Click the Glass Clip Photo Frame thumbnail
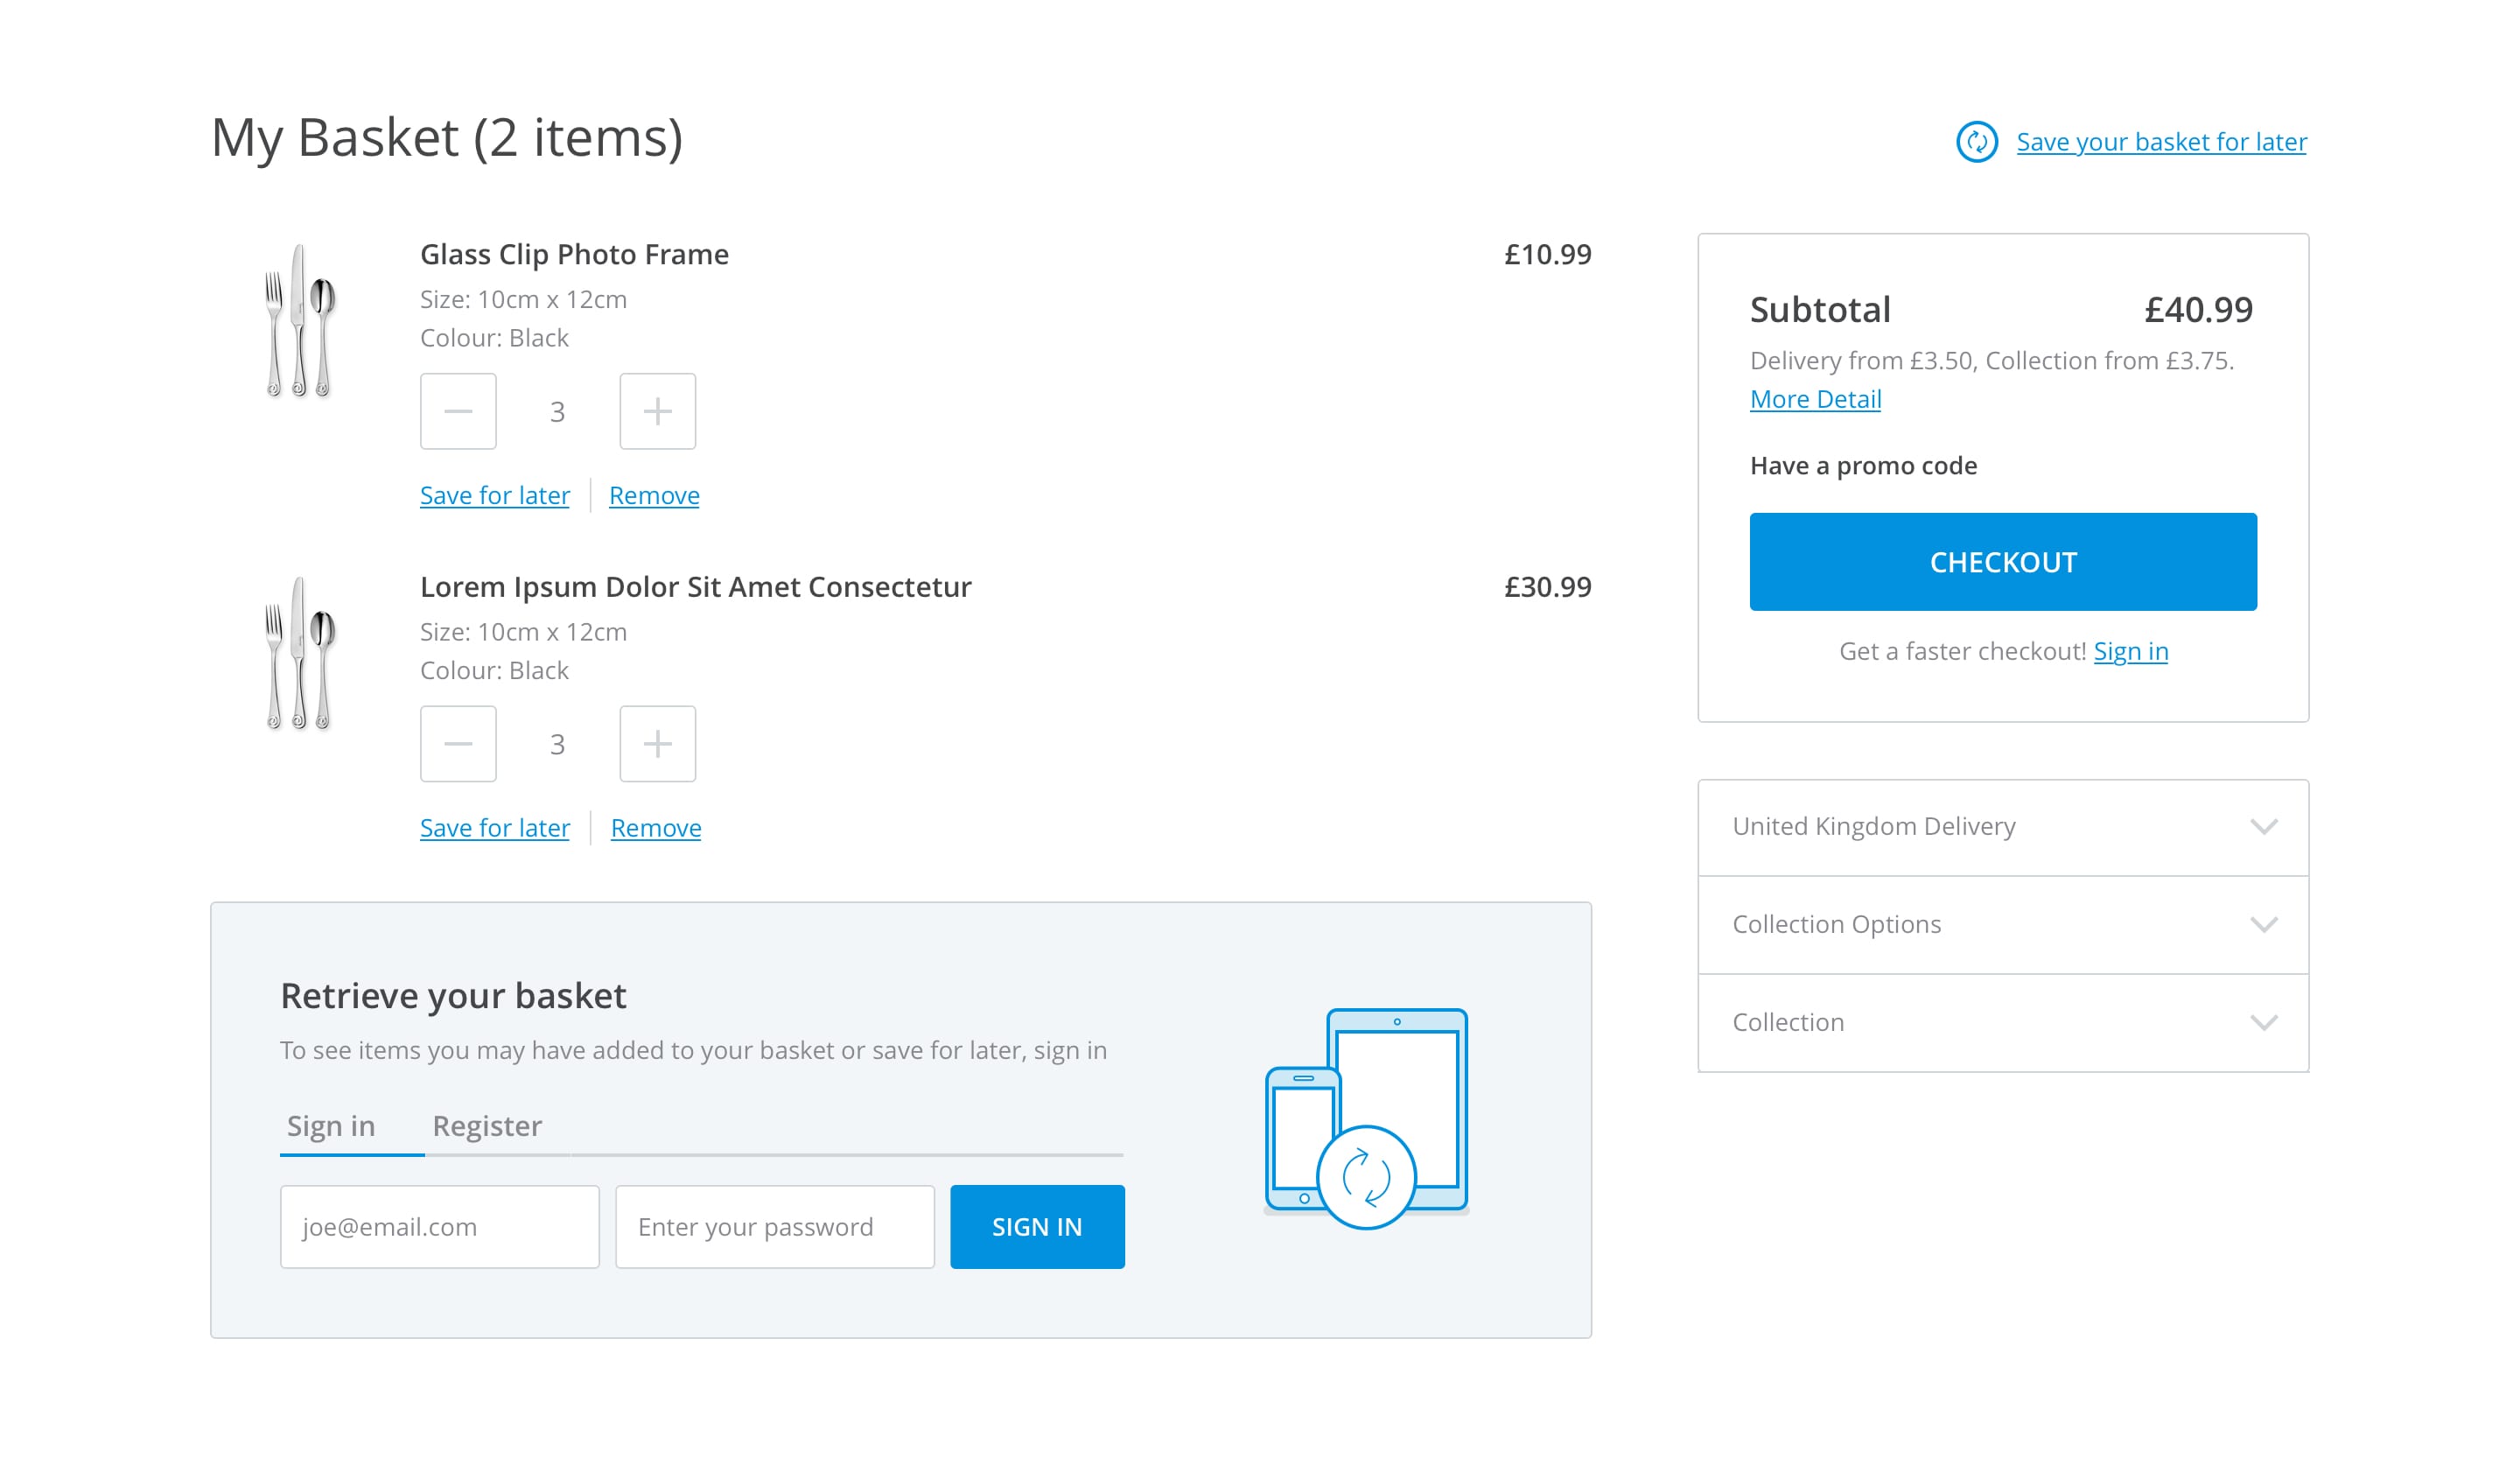2520x1458 pixels. coord(299,322)
